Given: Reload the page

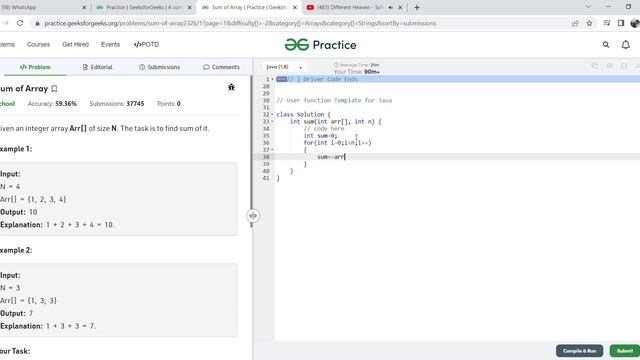Looking at the screenshot, I should point(20,23).
